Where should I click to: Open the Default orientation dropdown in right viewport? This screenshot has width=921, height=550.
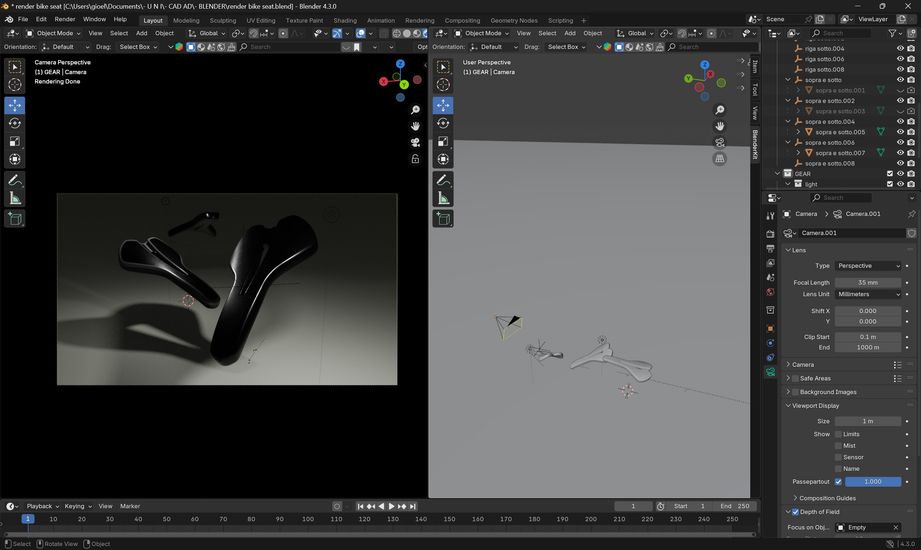click(495, 46)
